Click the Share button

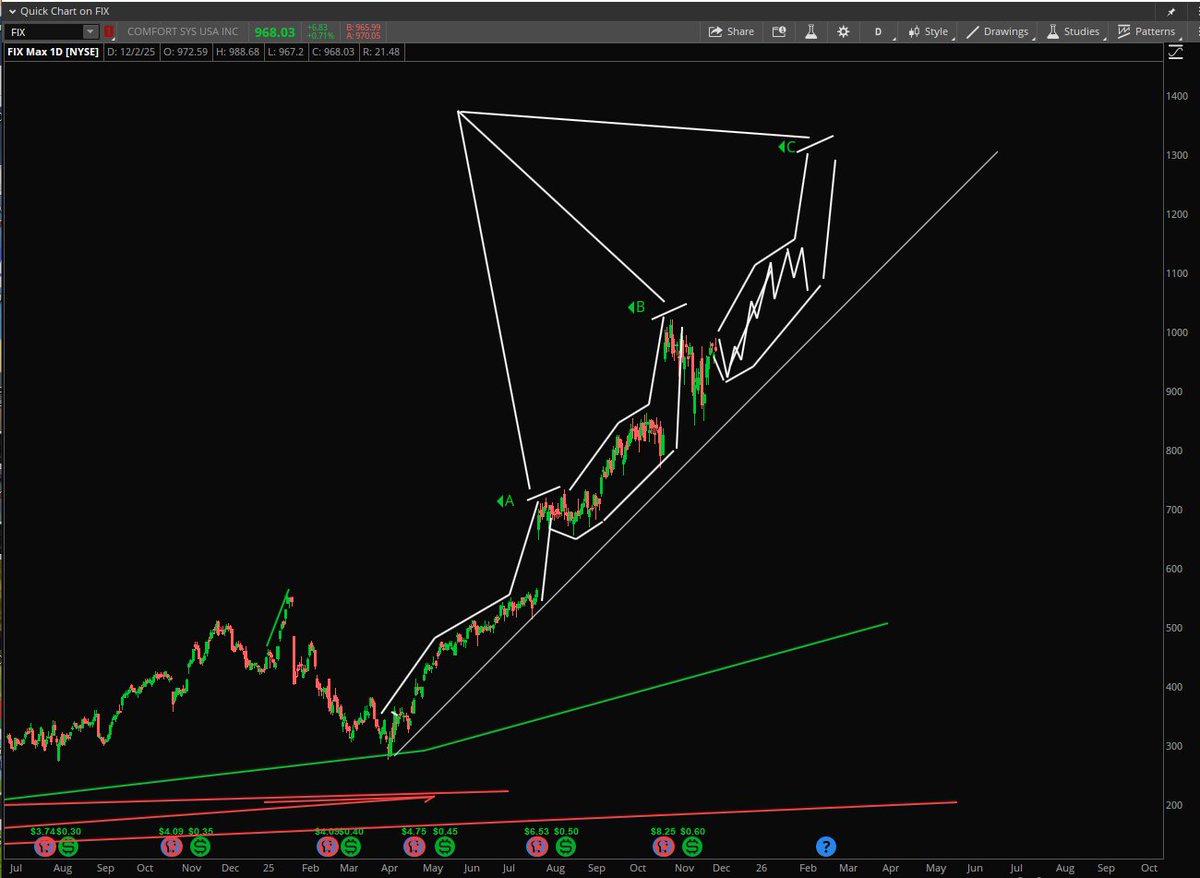coord(731,31)
